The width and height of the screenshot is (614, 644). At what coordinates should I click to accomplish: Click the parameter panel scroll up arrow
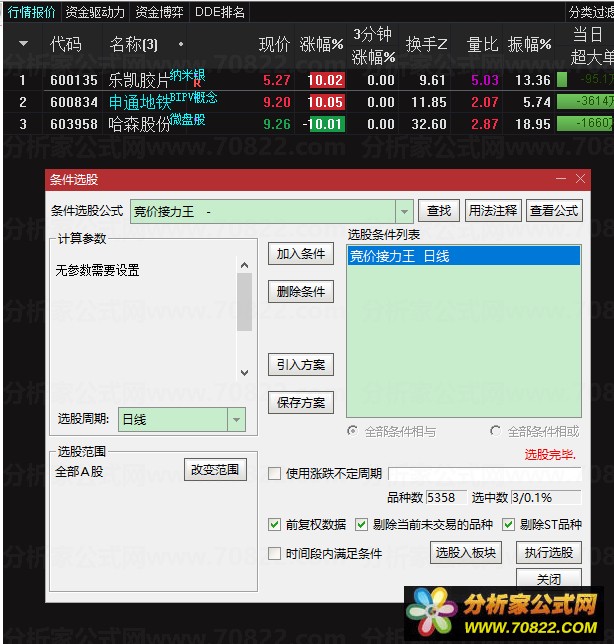coord(244,265)
